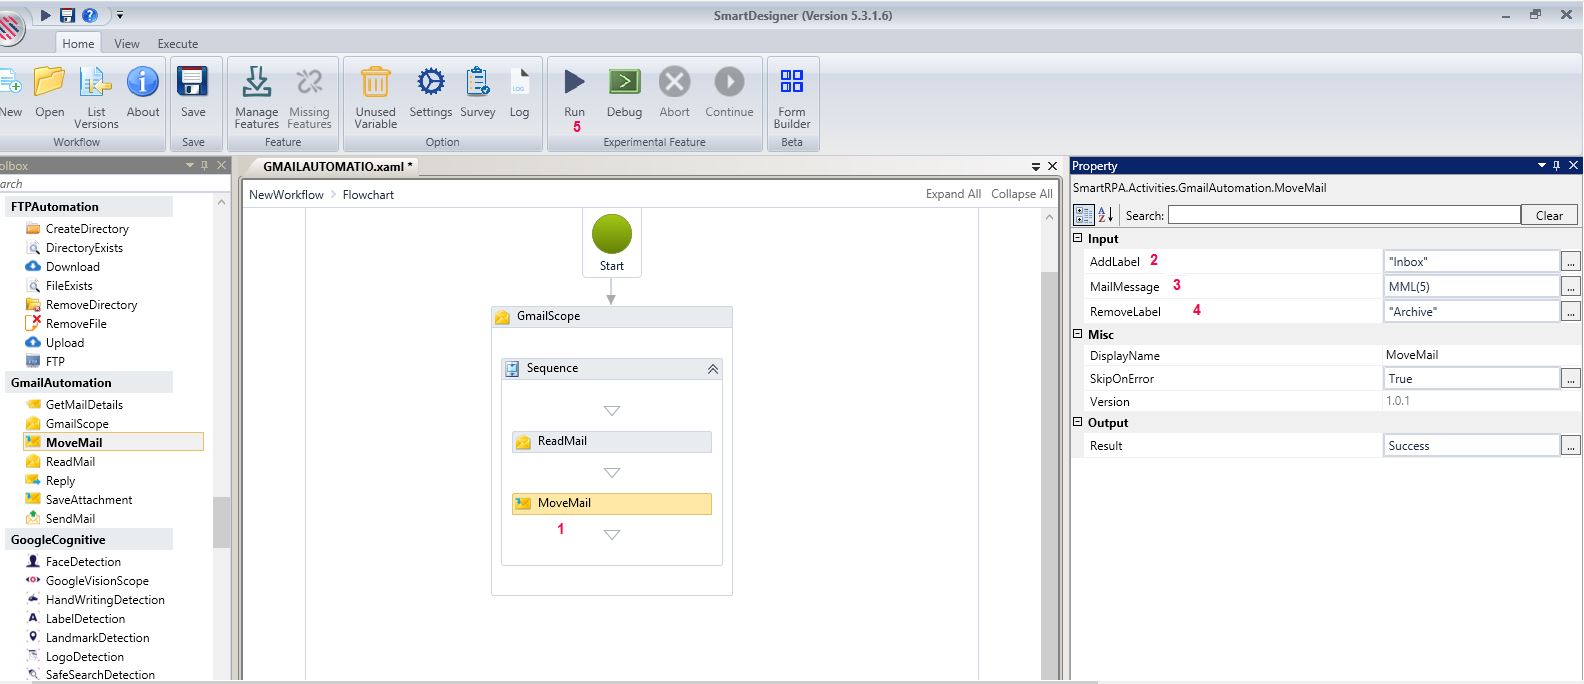Open the Survey clipboard icon
This screenshot has width=1584, height=684.
[478, 82]
